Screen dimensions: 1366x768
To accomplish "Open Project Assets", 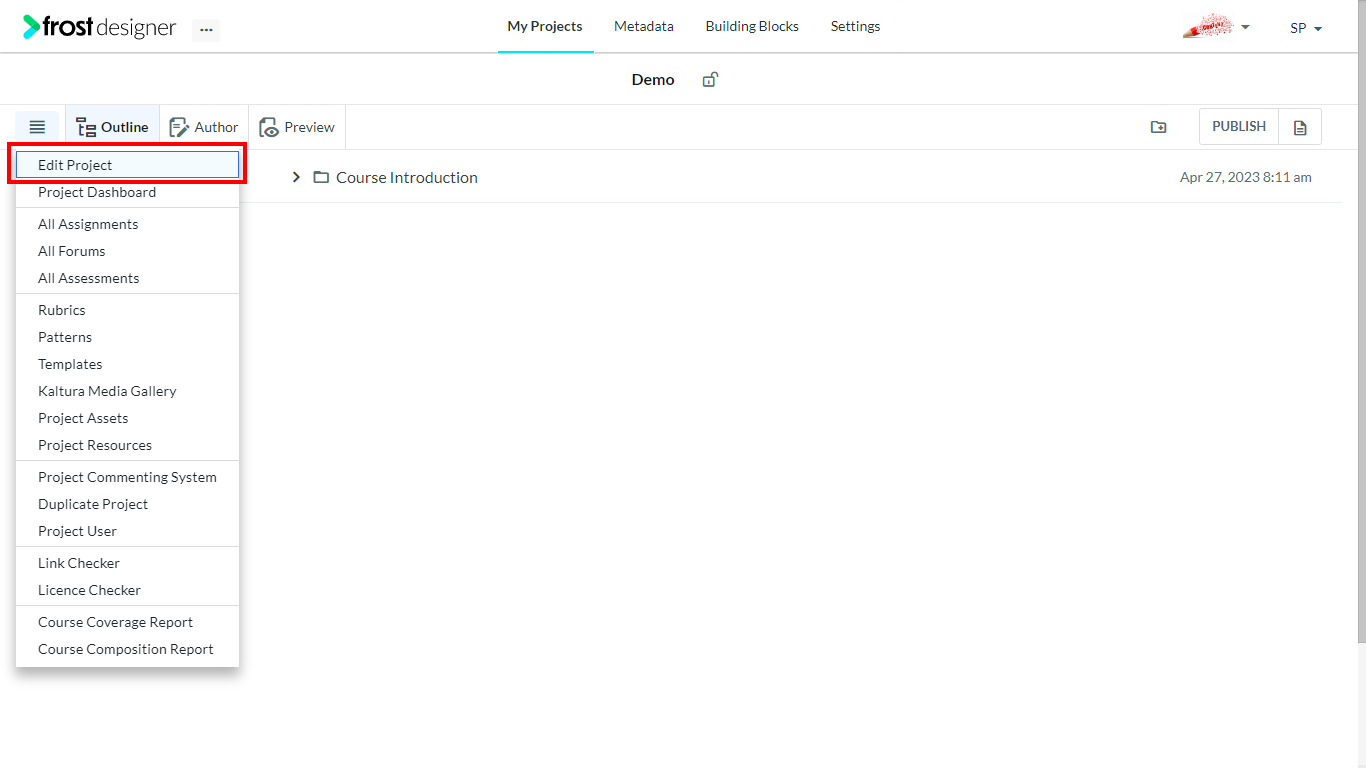I will (127, 418).
